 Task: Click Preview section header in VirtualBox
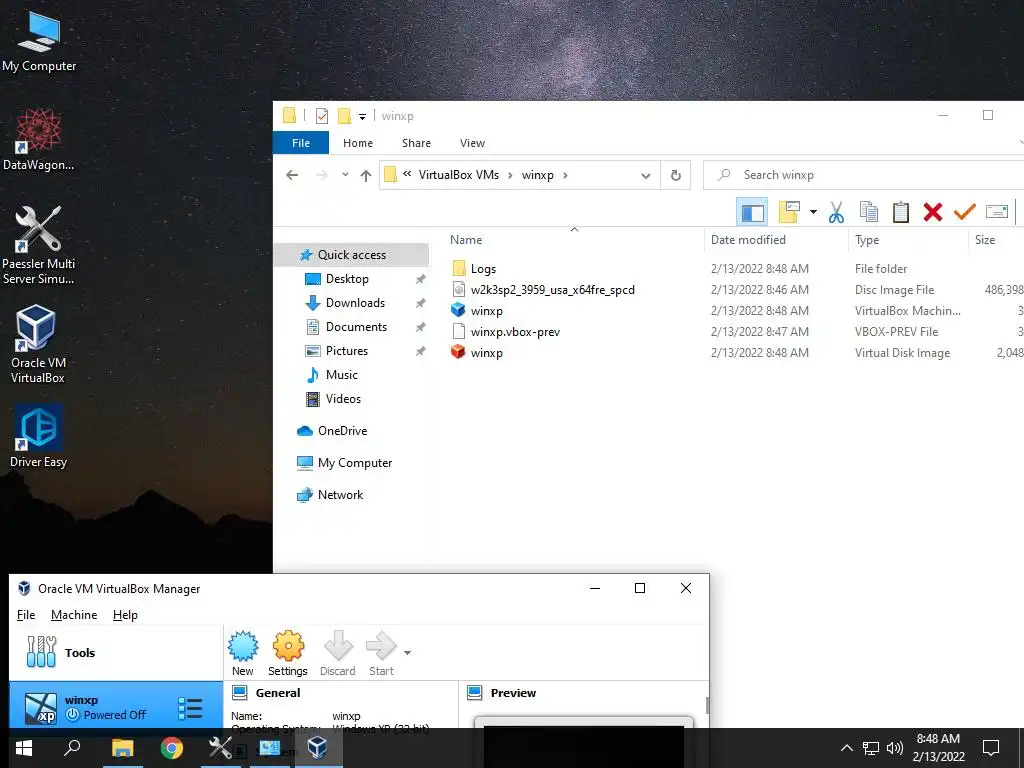tap(513, 693)
